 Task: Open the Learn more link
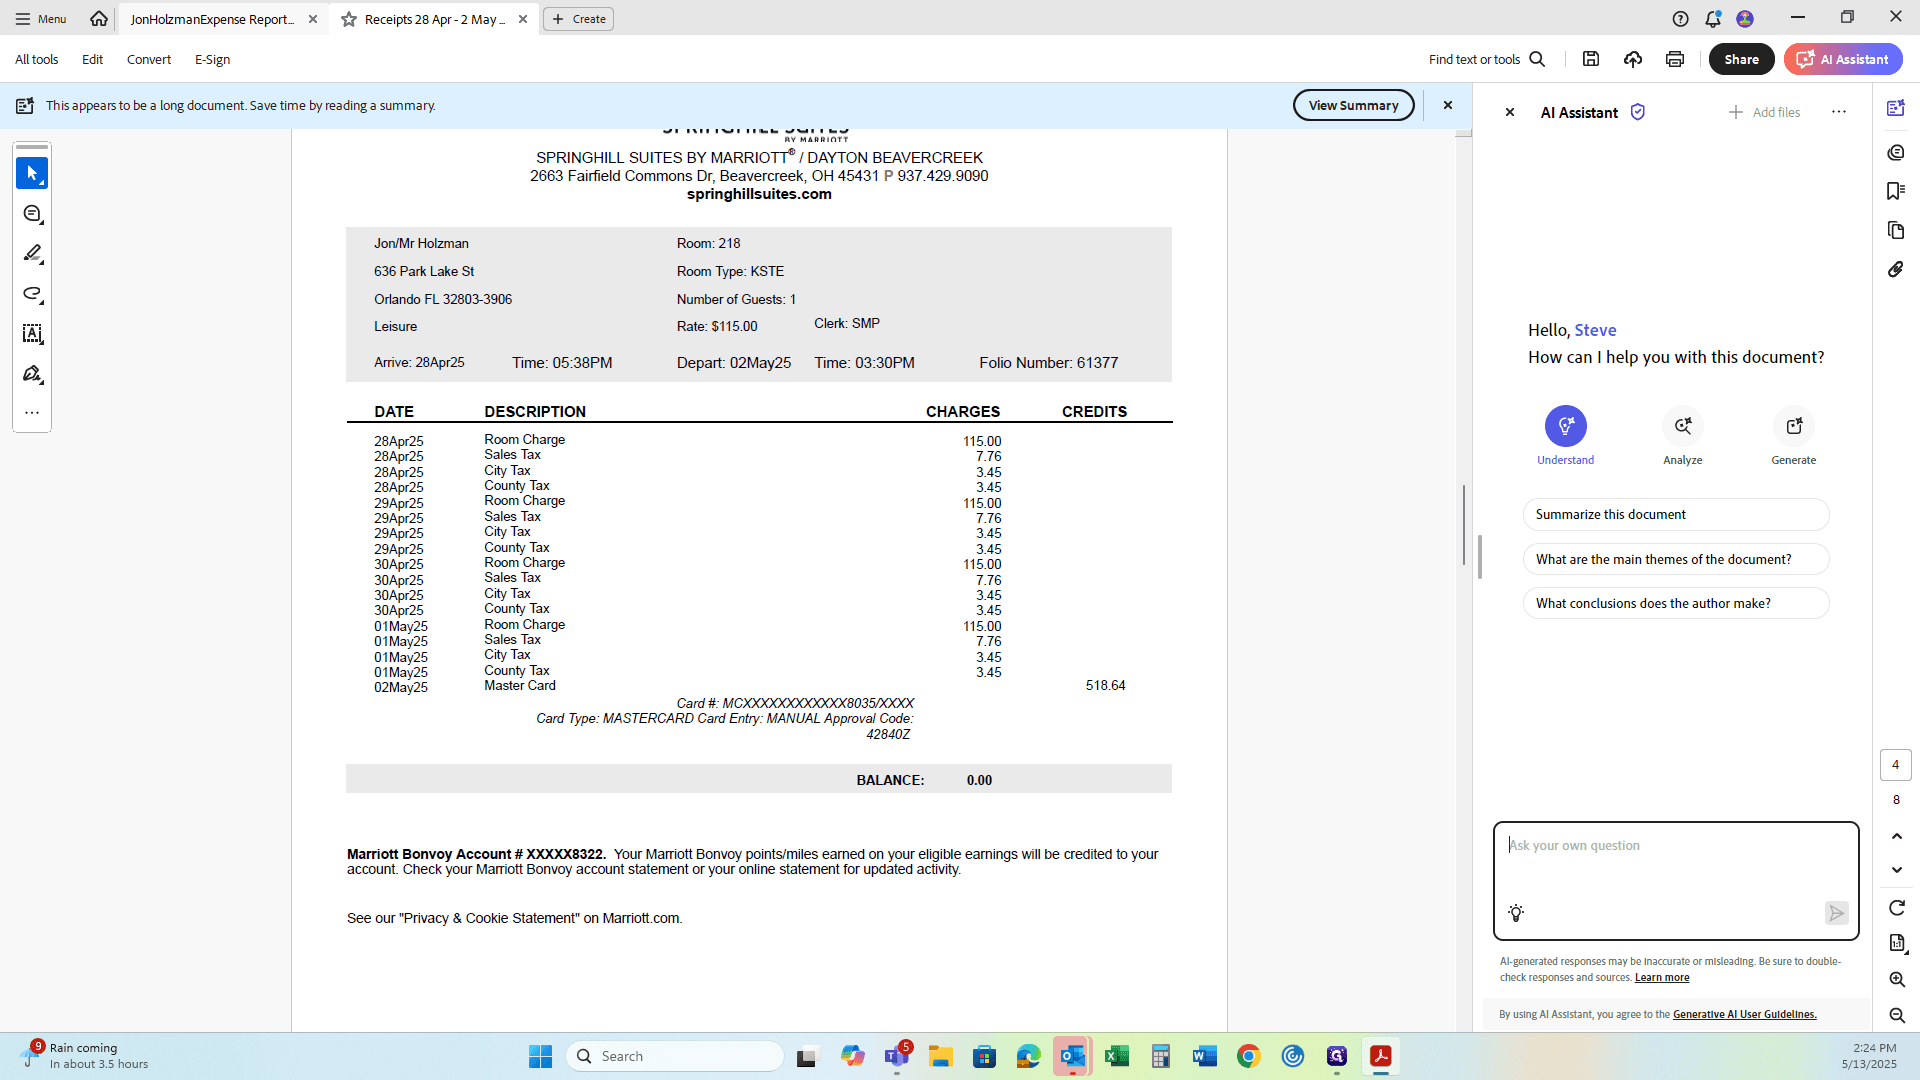(x=1662, y=978)
